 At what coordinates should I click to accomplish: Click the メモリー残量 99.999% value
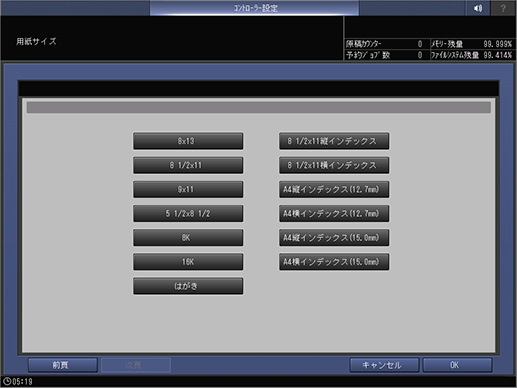tap(497, 44)
